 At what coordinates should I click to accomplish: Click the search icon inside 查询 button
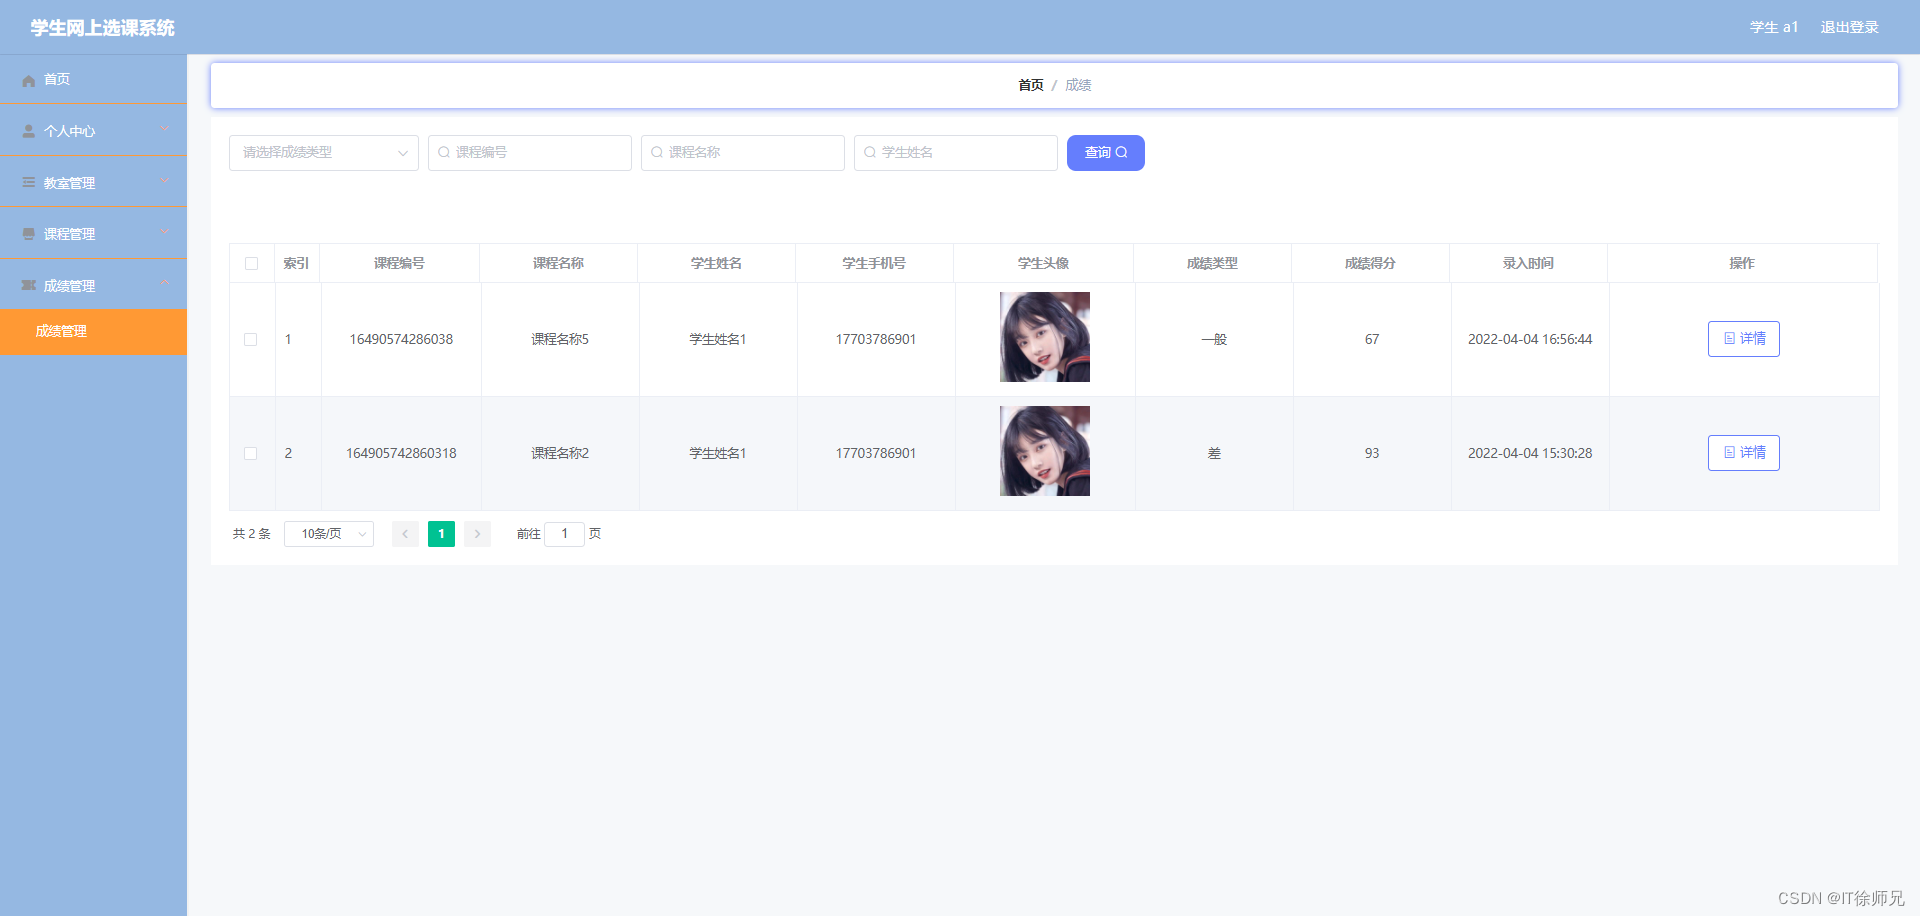pos(1122,152)
